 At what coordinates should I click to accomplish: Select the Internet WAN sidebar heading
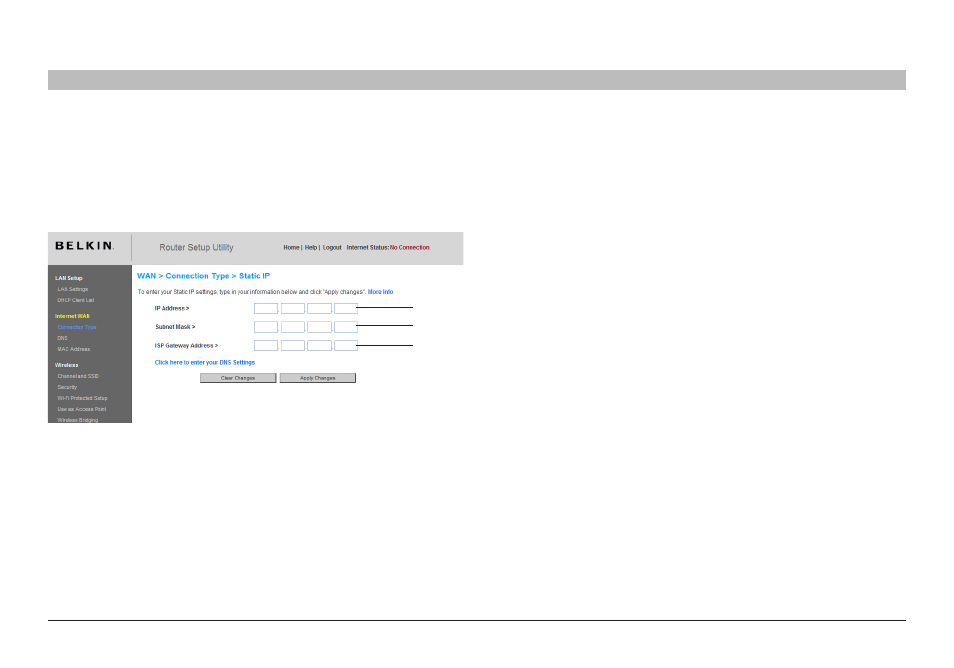72,316
